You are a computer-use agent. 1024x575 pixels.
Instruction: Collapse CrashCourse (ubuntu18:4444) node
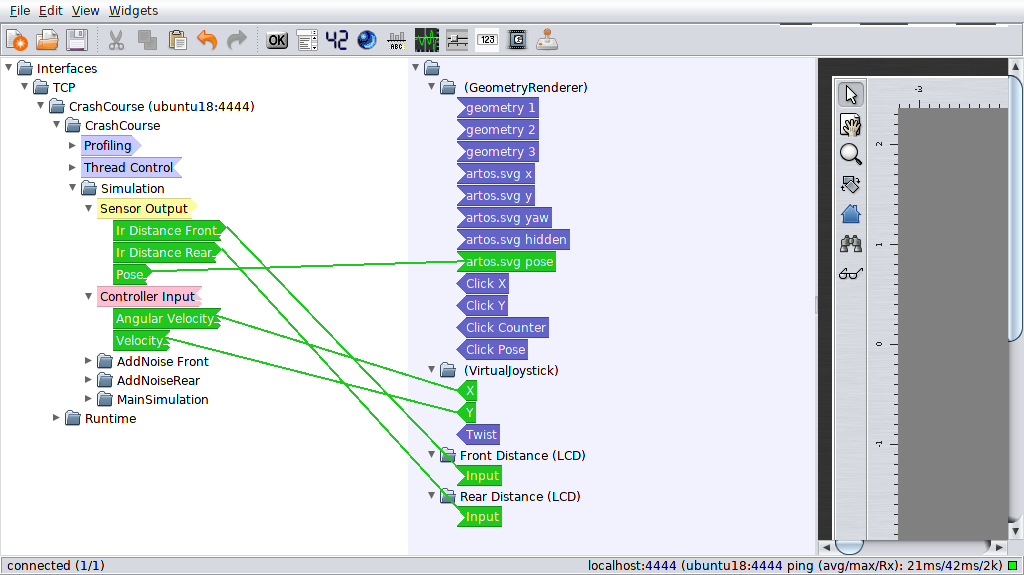click(40, 105)
